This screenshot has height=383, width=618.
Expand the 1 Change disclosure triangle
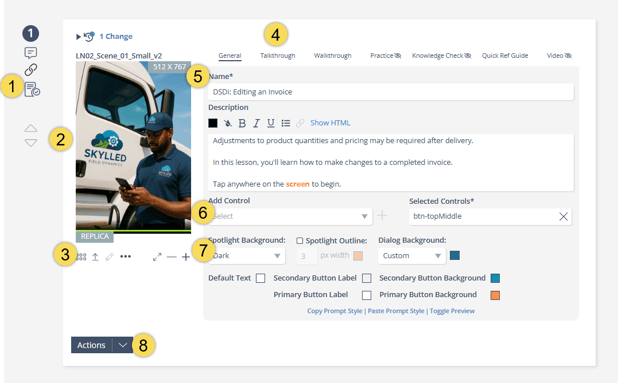pyautogui.click(x=78, y=37)
